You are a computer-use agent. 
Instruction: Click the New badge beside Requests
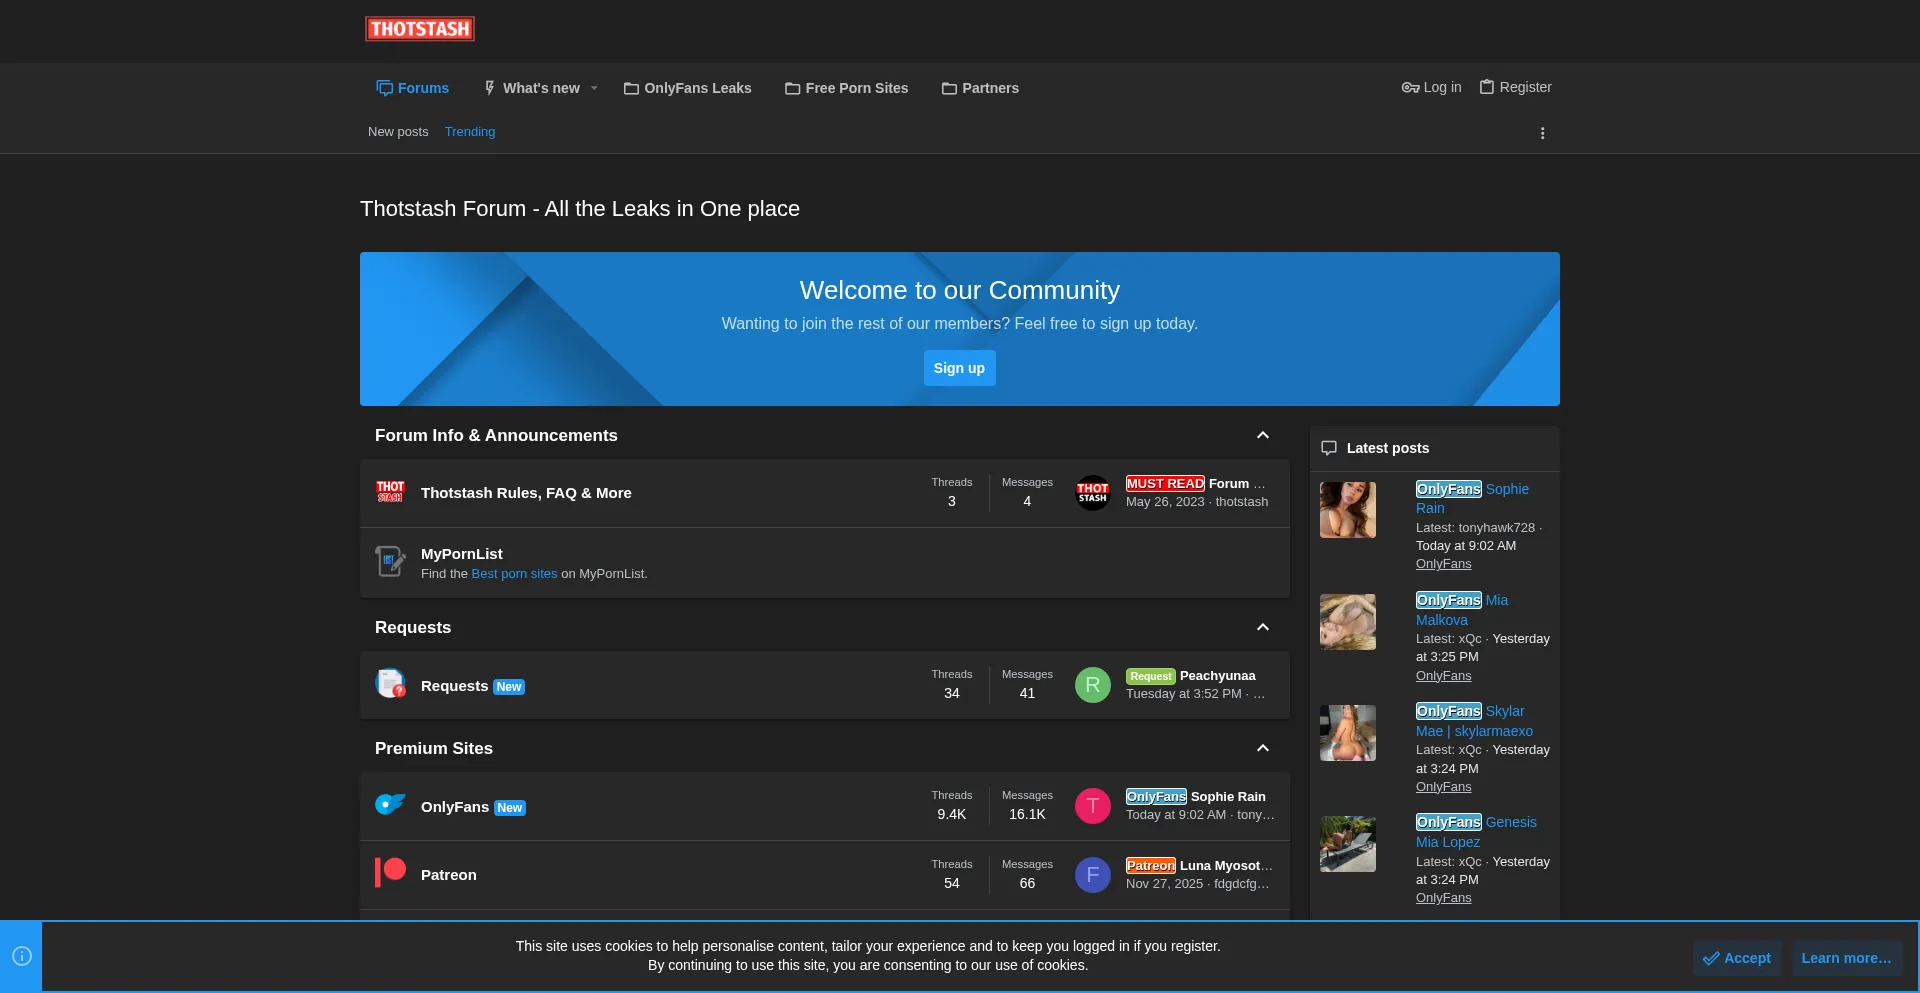click(x=509, y=687)
